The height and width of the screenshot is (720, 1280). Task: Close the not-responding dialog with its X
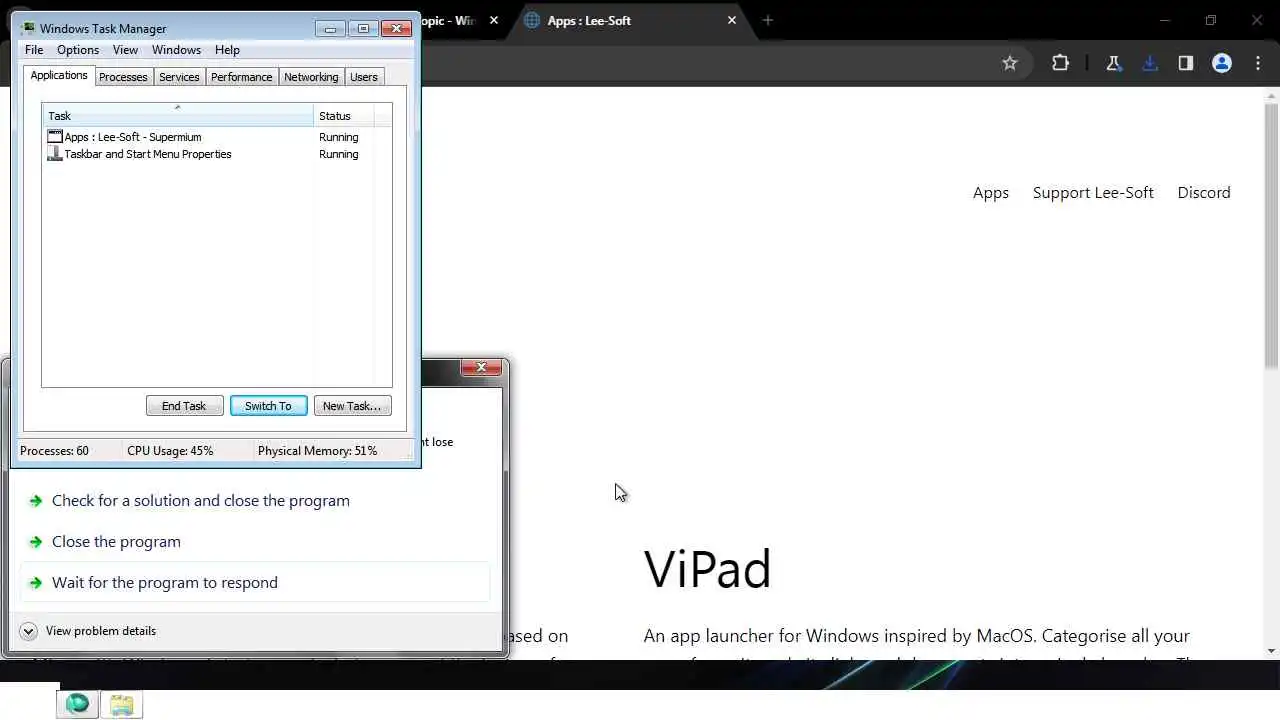point(481,368)
